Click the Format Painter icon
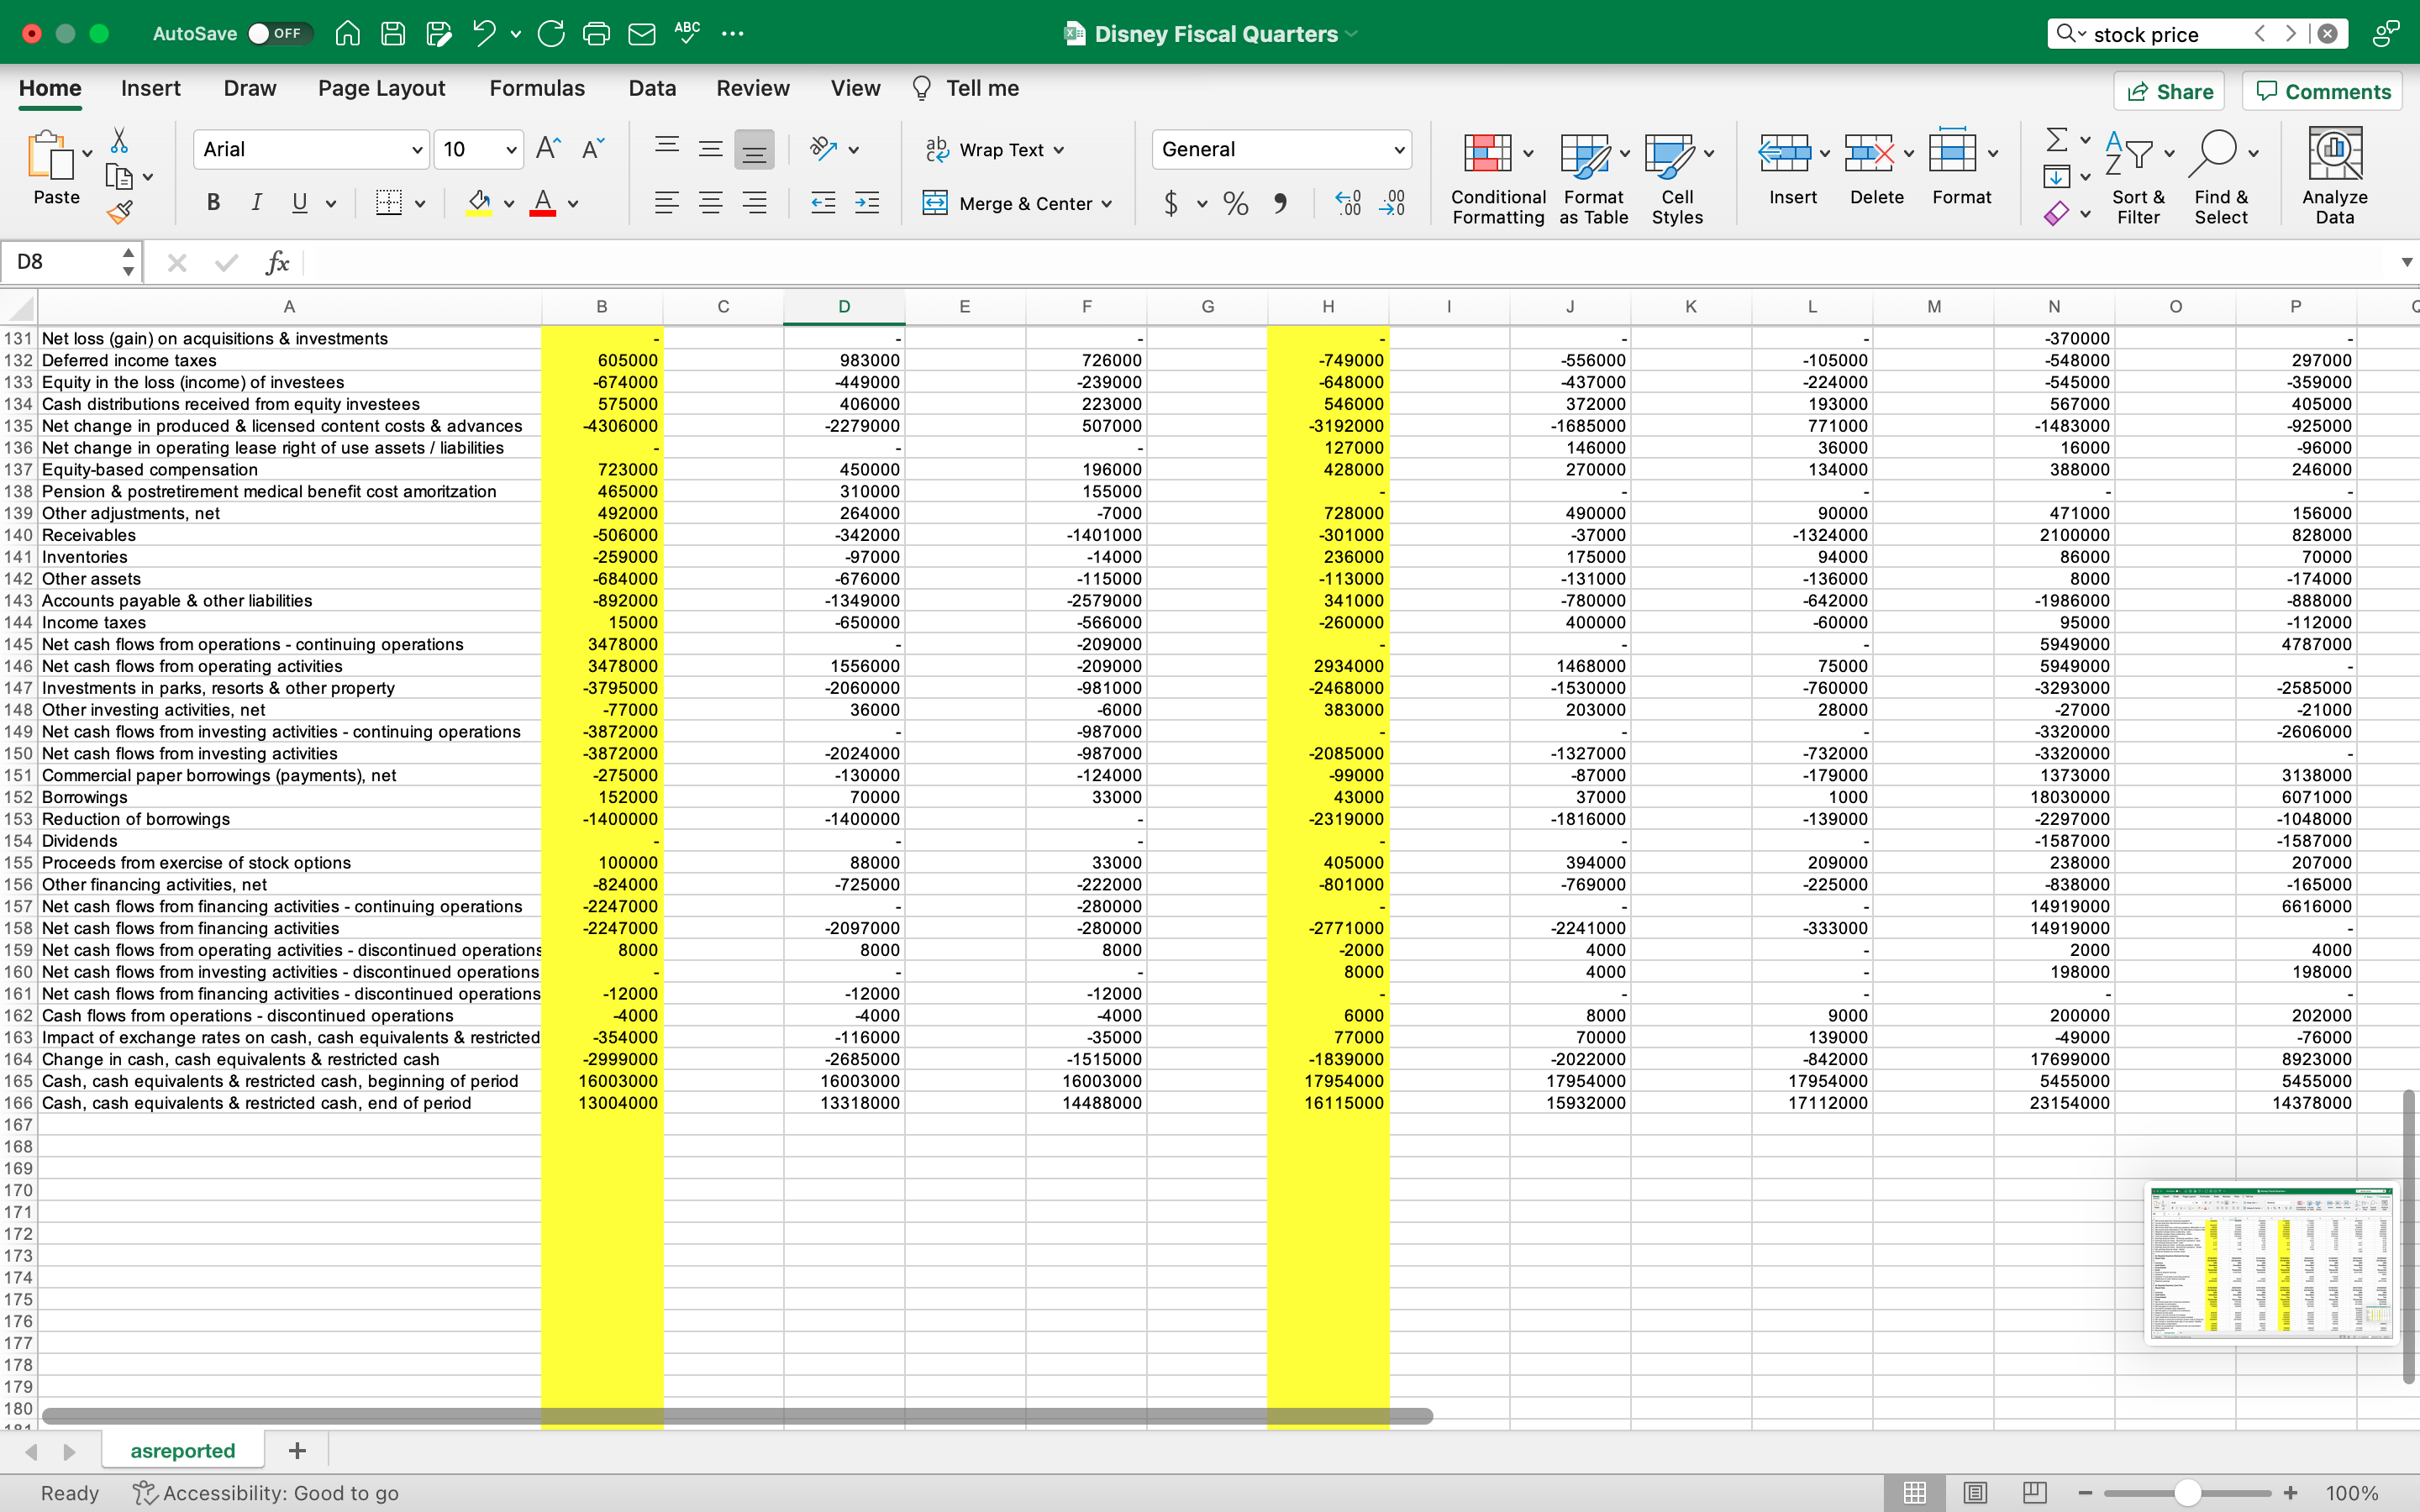The width and height of the screenshot is (2420, 1512). 120,211
